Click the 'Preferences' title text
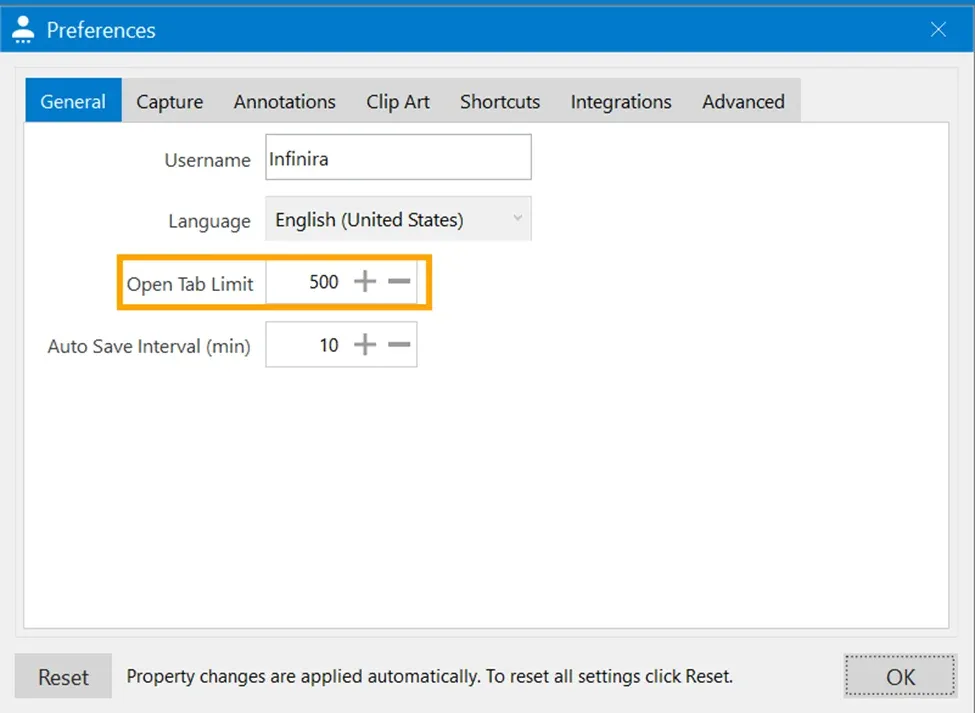 click(101, 30)
